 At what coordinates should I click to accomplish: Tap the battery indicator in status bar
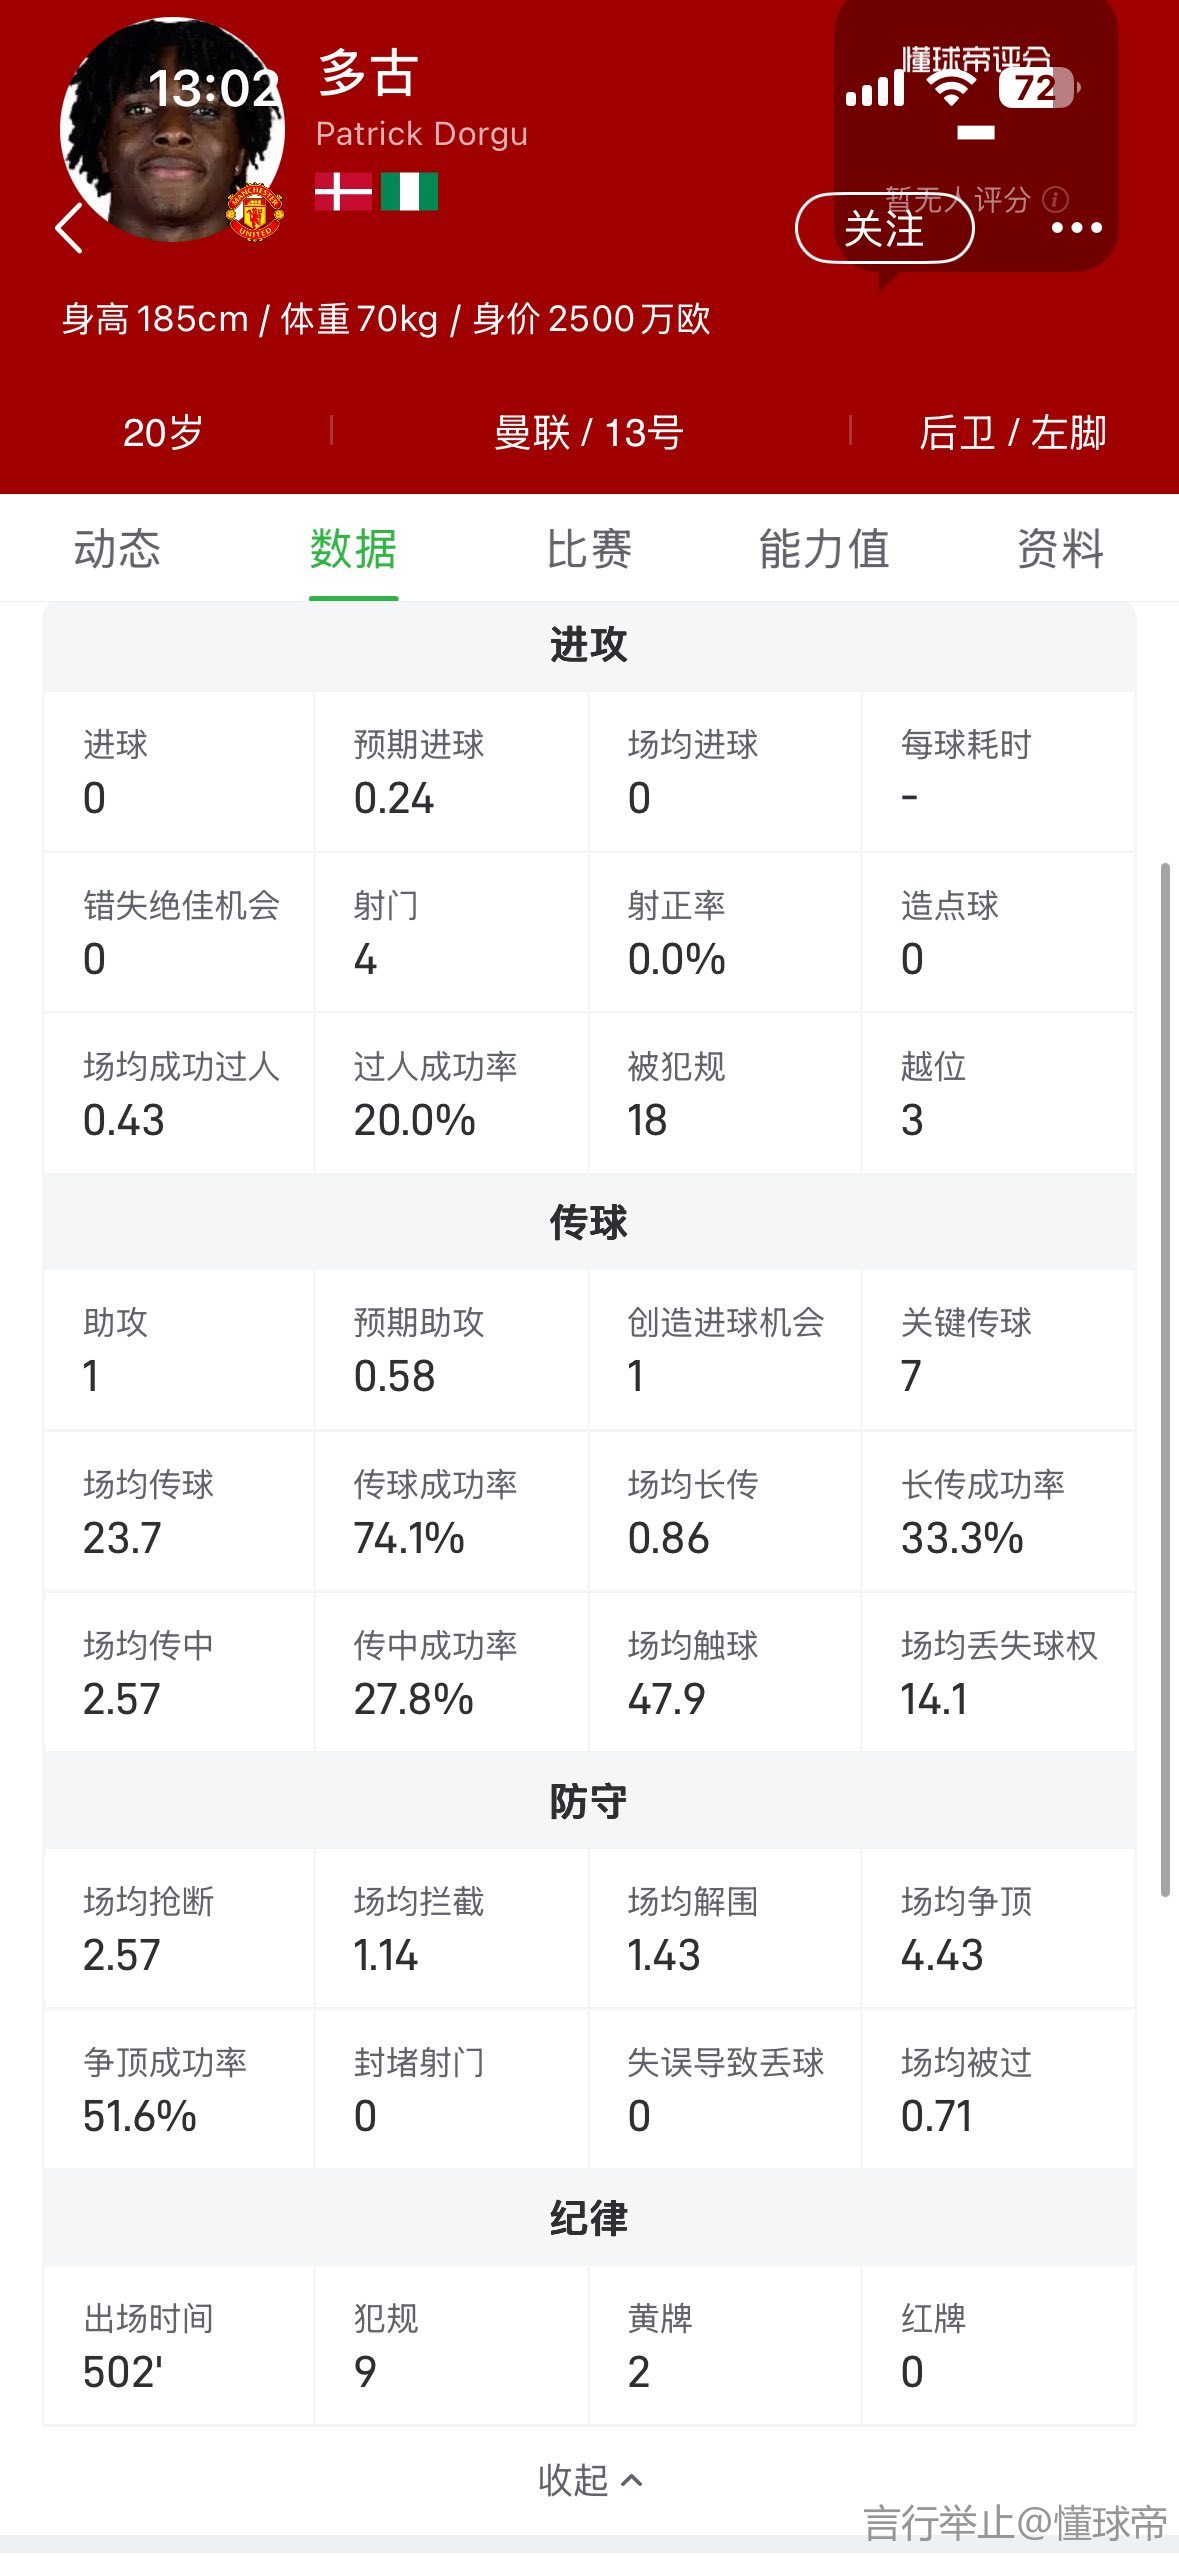pos(1038,88)
